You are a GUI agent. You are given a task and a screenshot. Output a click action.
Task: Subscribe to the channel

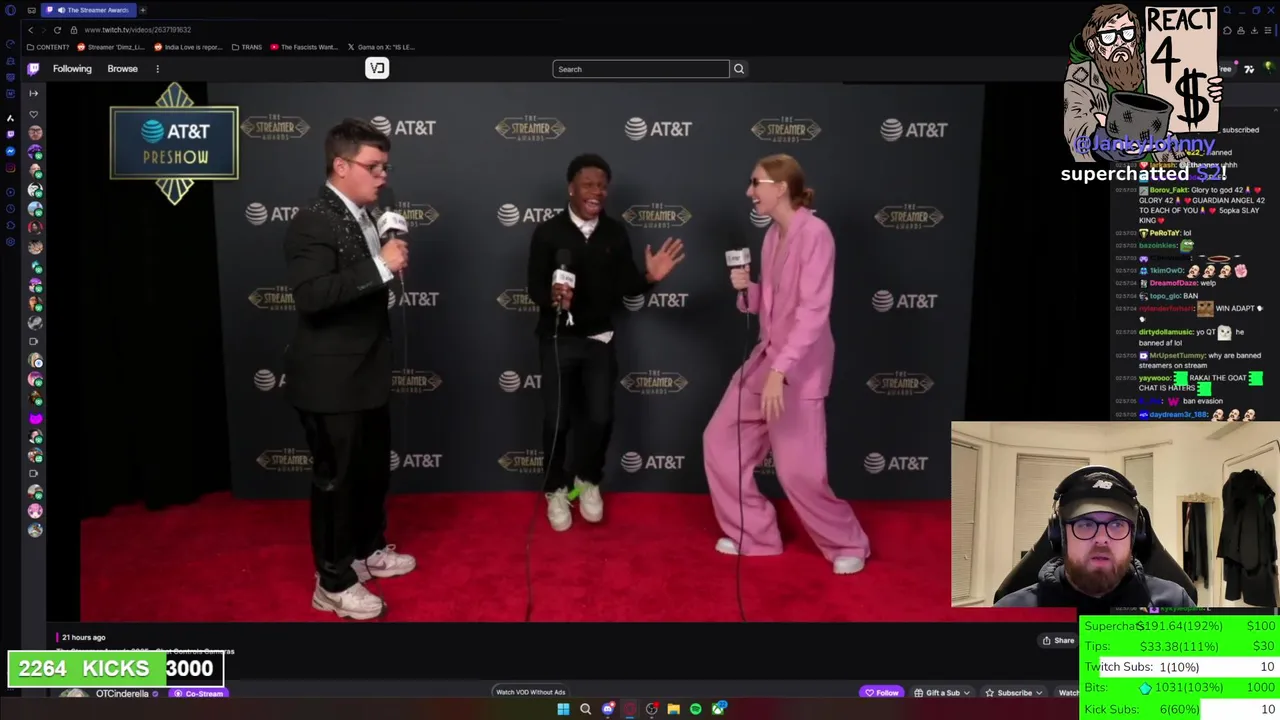(x=1009, y=693)
